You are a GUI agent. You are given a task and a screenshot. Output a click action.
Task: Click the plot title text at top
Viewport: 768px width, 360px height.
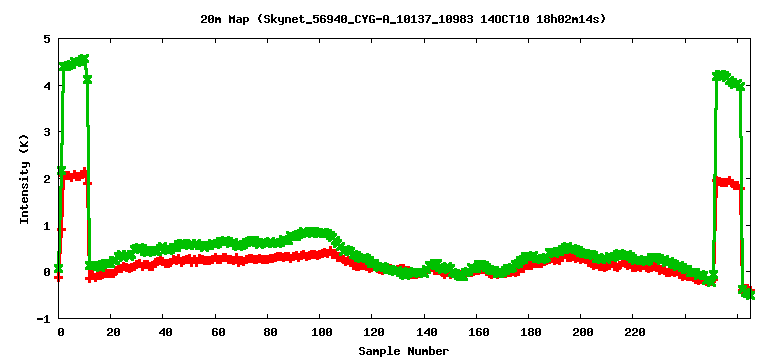tap(403, 20)
